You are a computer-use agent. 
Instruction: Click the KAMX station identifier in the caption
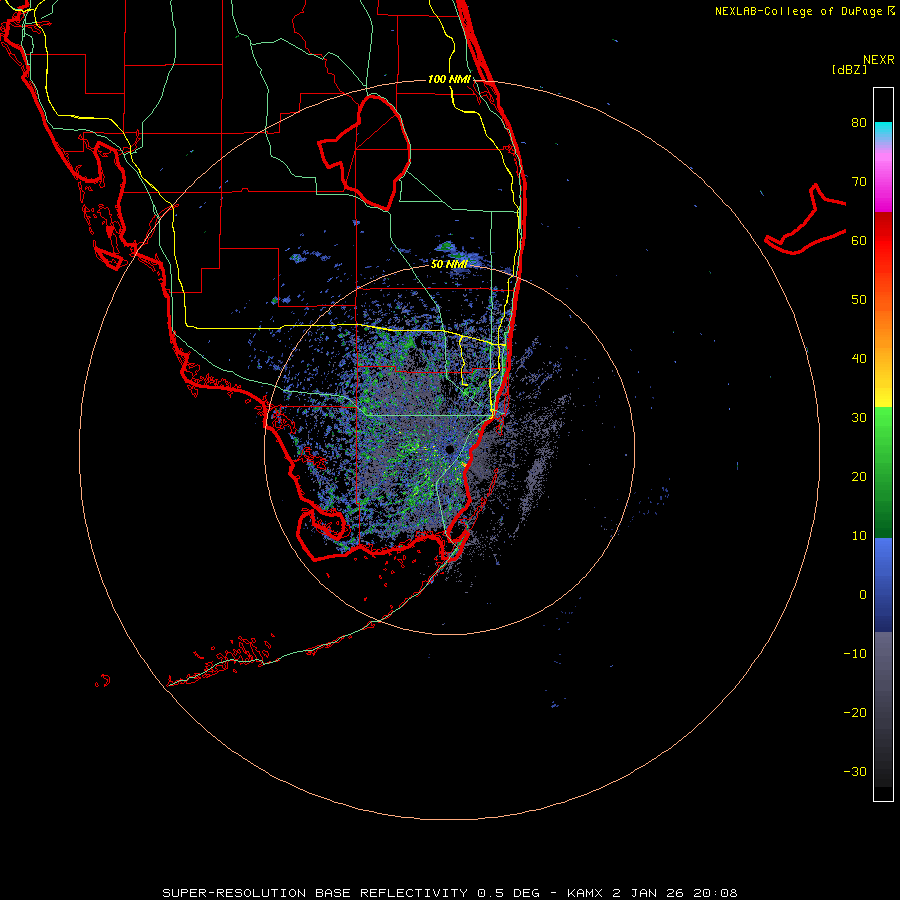[x=584, y=893]
